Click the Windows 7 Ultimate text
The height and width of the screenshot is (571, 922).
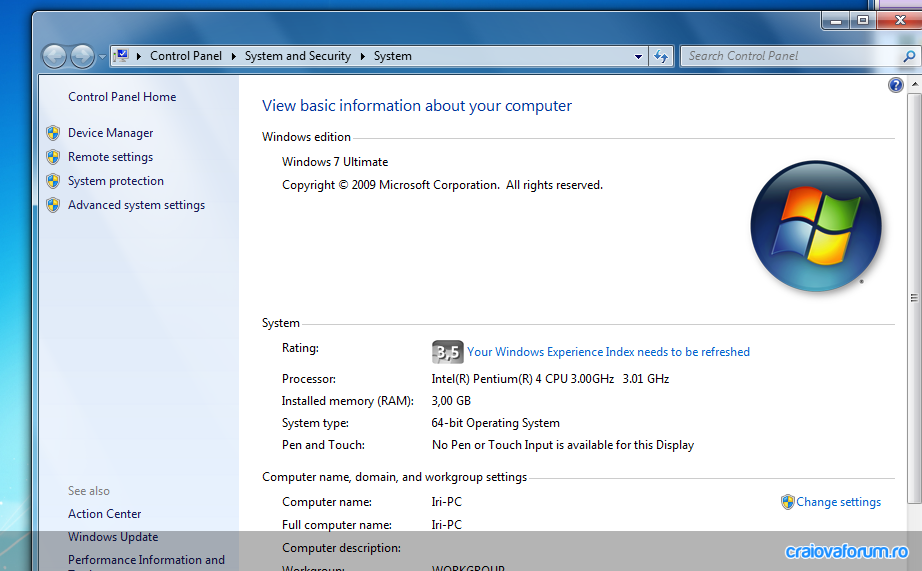click(335, 162)
